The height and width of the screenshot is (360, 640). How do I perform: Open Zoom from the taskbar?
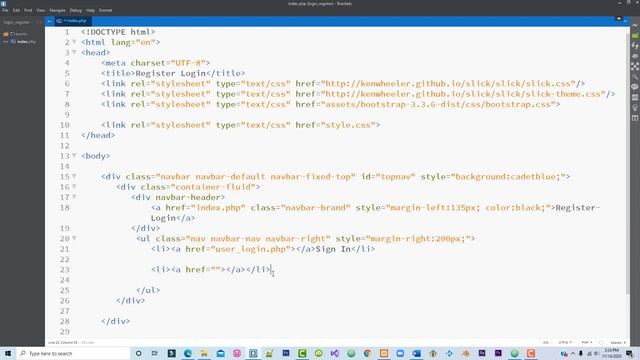click(400, 353)
